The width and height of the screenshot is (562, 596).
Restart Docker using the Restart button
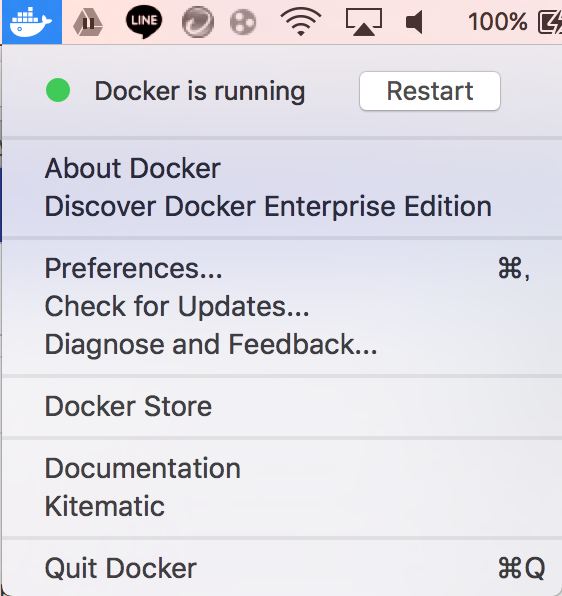point(430,91)
